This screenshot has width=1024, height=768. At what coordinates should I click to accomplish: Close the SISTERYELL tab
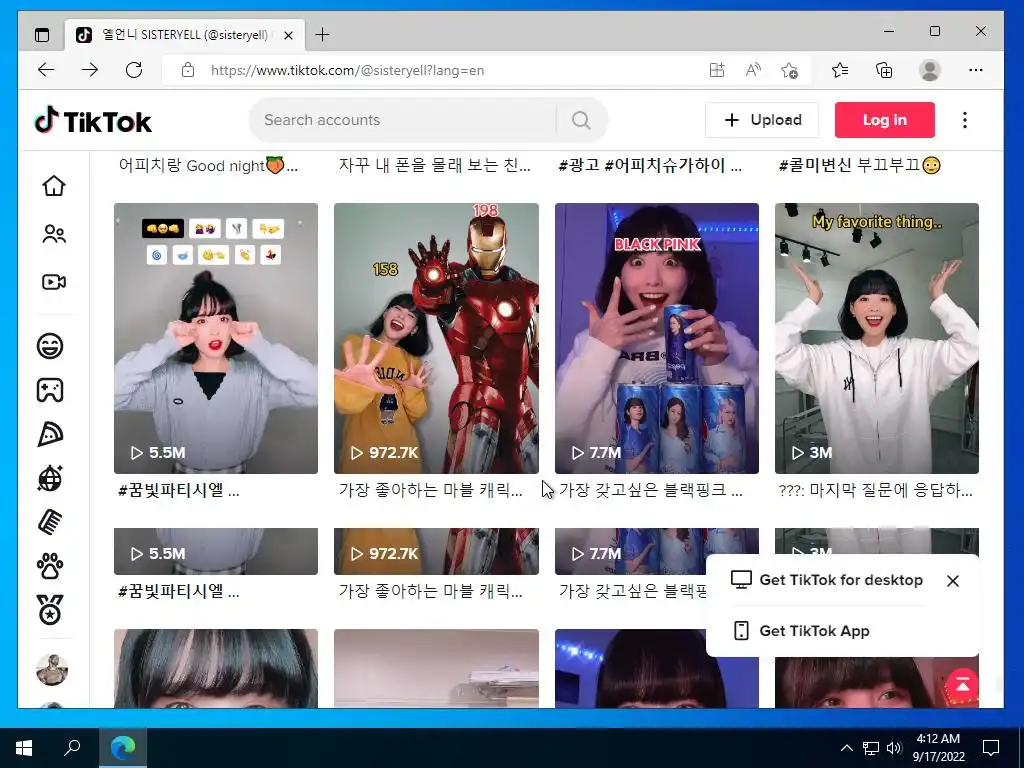pos(288,35)
